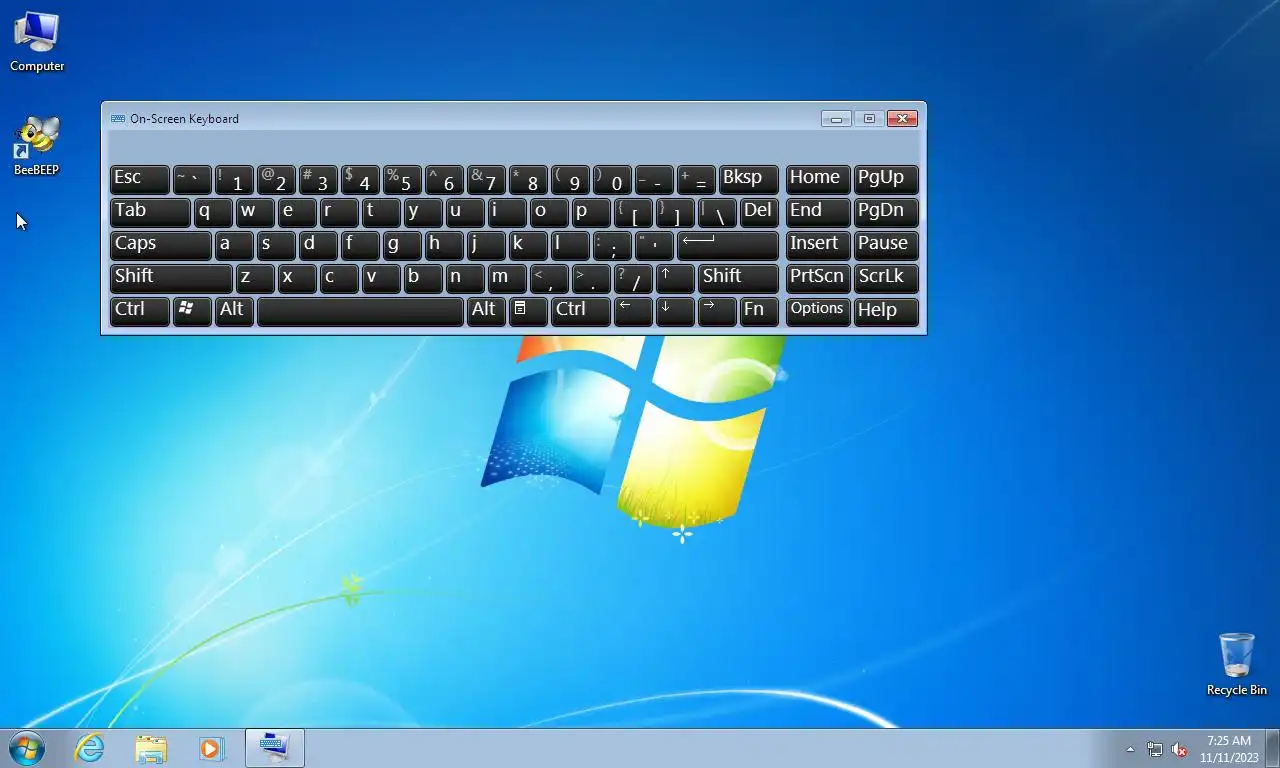Viewport: 1280px width, 768px height.
Task: Click the up arrow key
Action: tap(675, 278)
